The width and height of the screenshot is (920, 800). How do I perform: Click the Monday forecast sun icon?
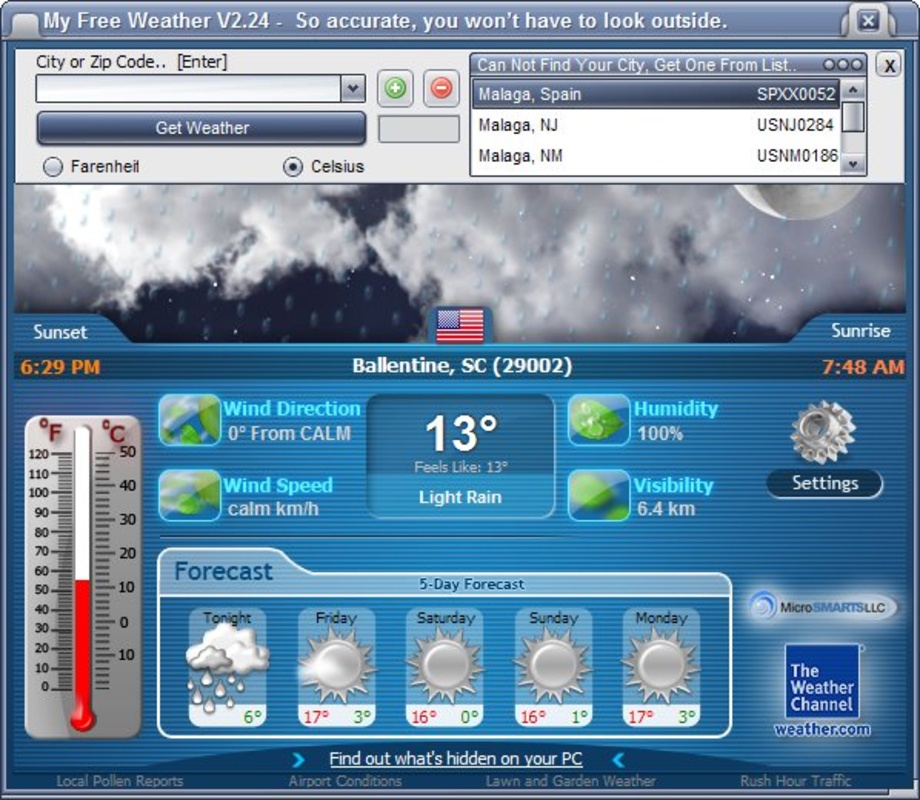tap(661, 666)
